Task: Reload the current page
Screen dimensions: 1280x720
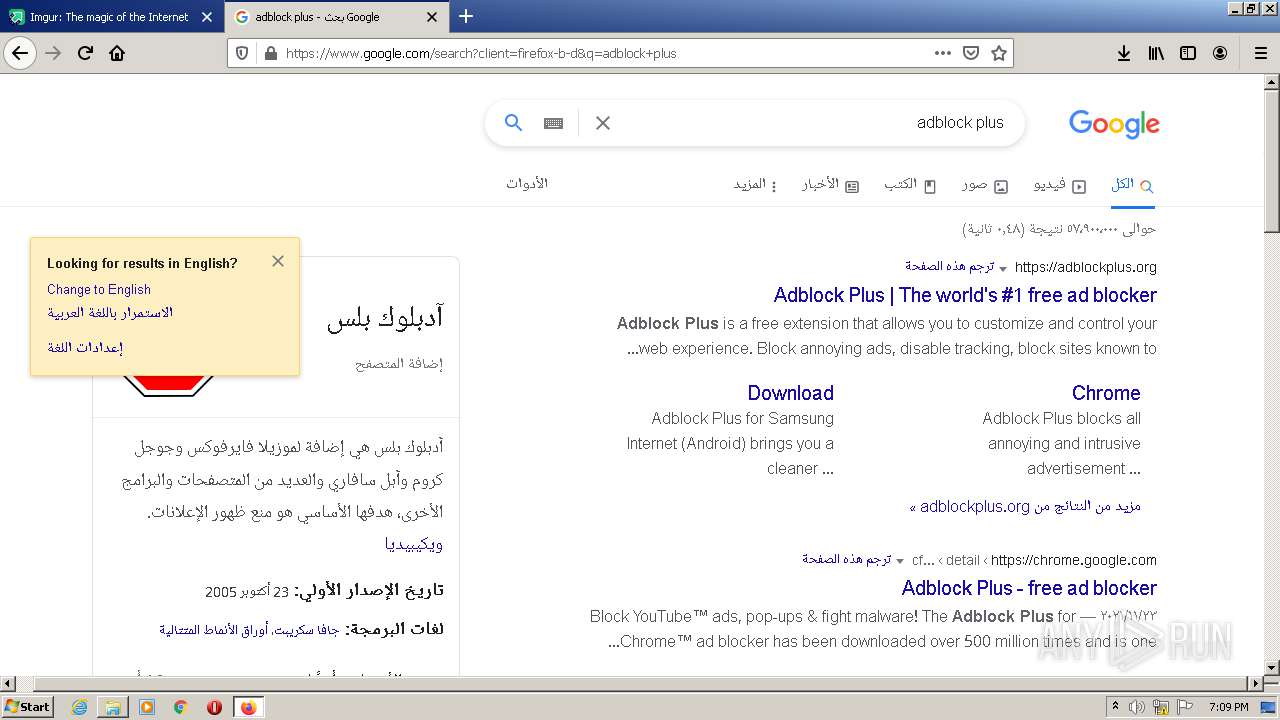Action: (86, 53)
